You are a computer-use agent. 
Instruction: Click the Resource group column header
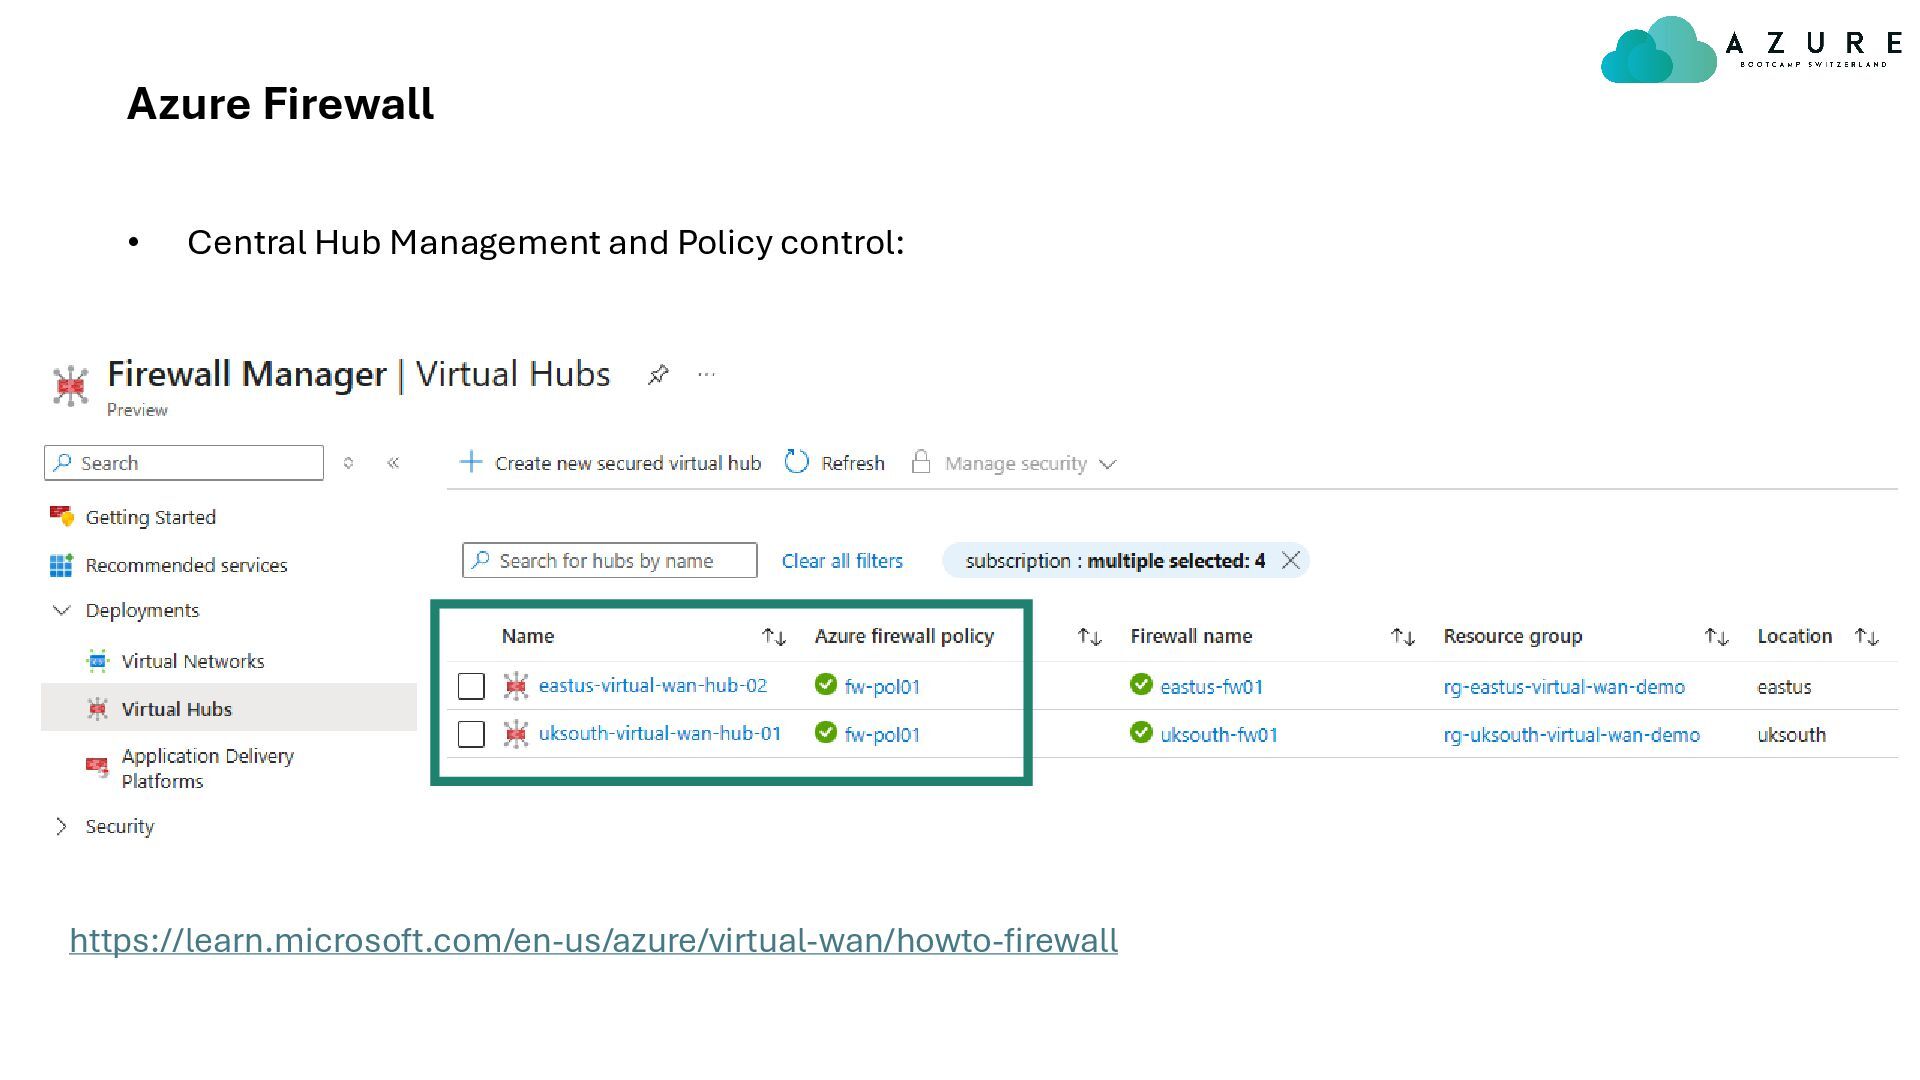click(1513, 636)
